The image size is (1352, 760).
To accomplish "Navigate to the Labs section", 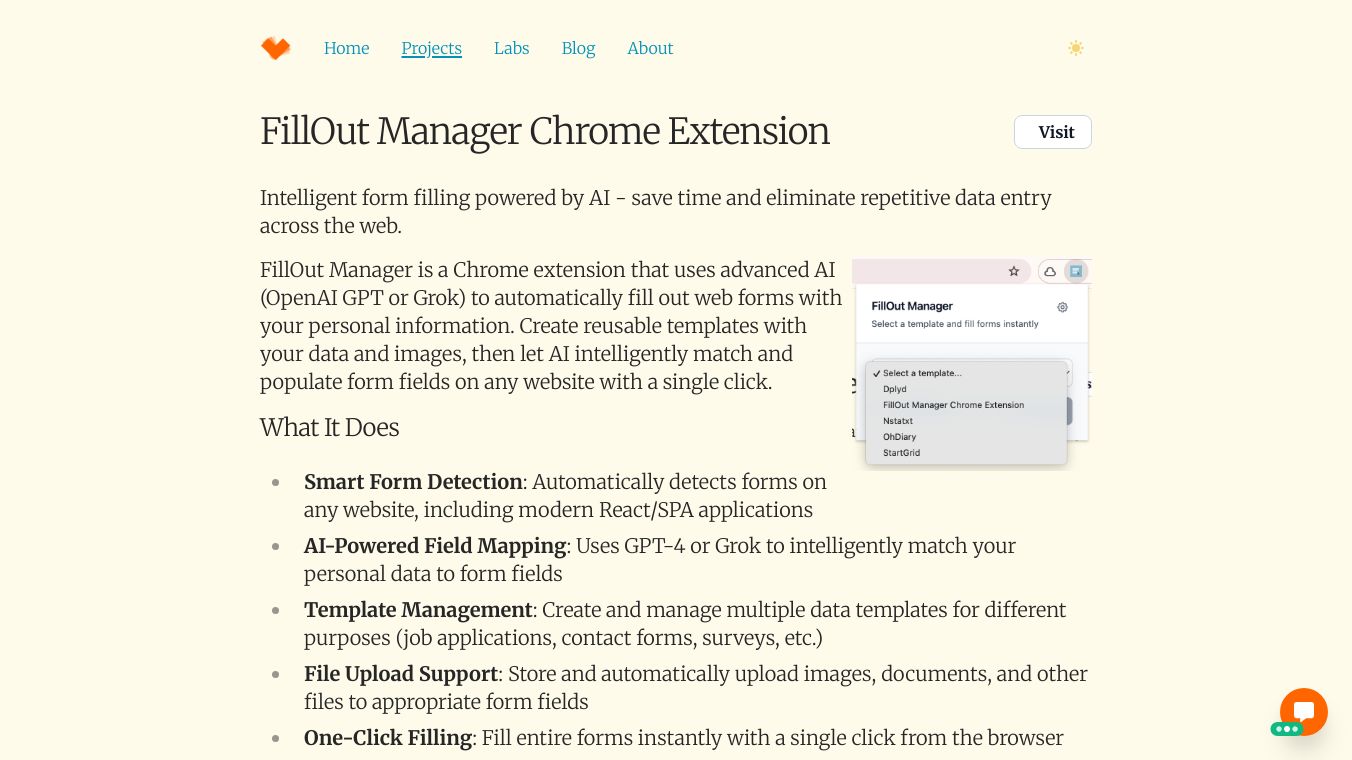I will coord(511,48).
